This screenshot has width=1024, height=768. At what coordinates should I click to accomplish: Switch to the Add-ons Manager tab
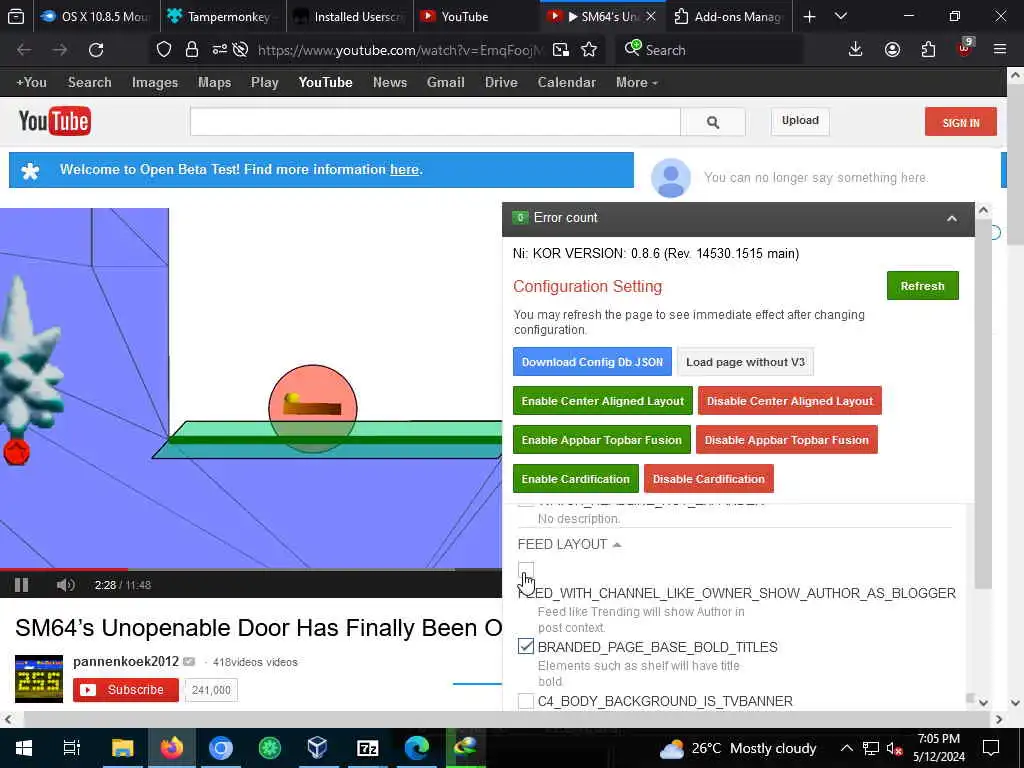tap(730, 16)
